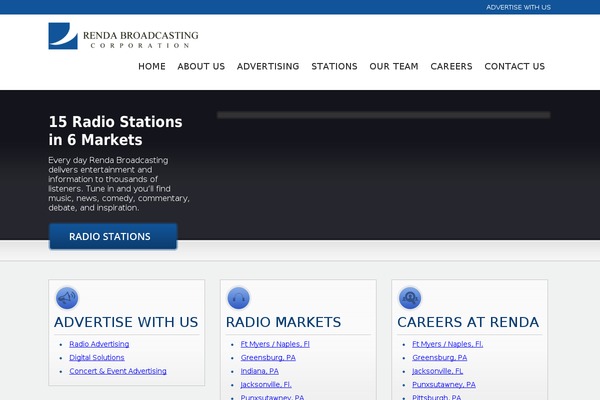The image size is (600, 400).
Task: Click the Careers at Renda heading
Action: click(468, 322)
